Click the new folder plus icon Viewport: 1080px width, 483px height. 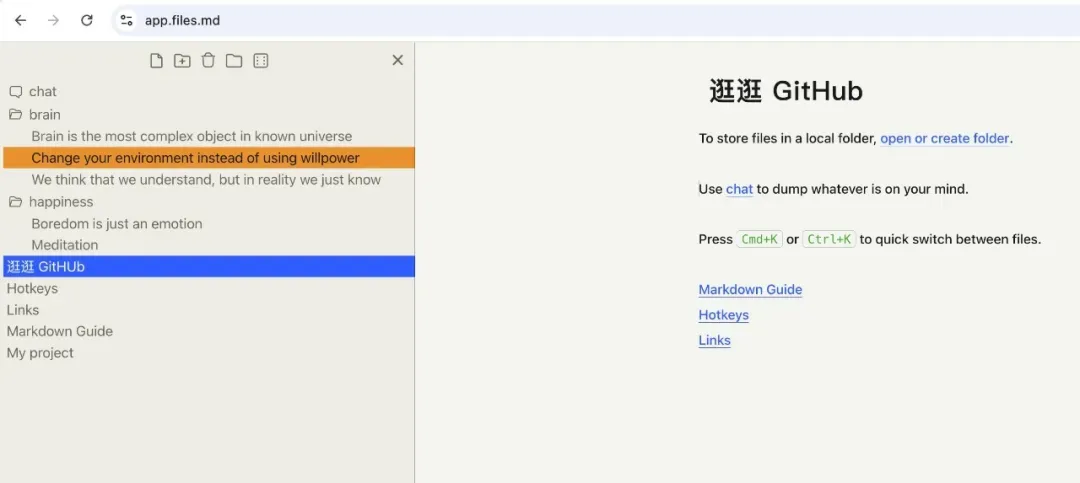tap(182, 61)
